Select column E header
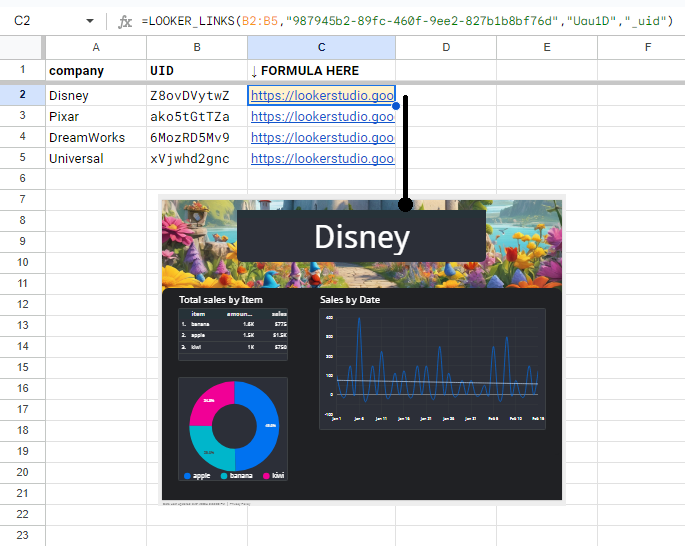This screenshot has width=685, height=546. (x=547, y=47)
